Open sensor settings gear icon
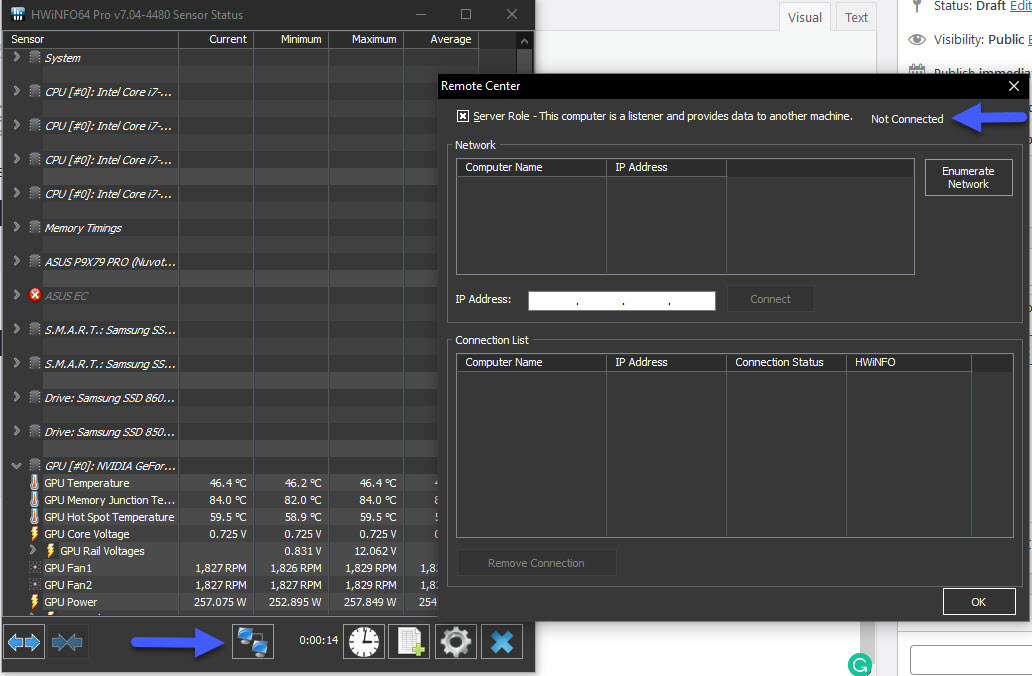Screen dimensions: 1032x676 pos(455,641)
